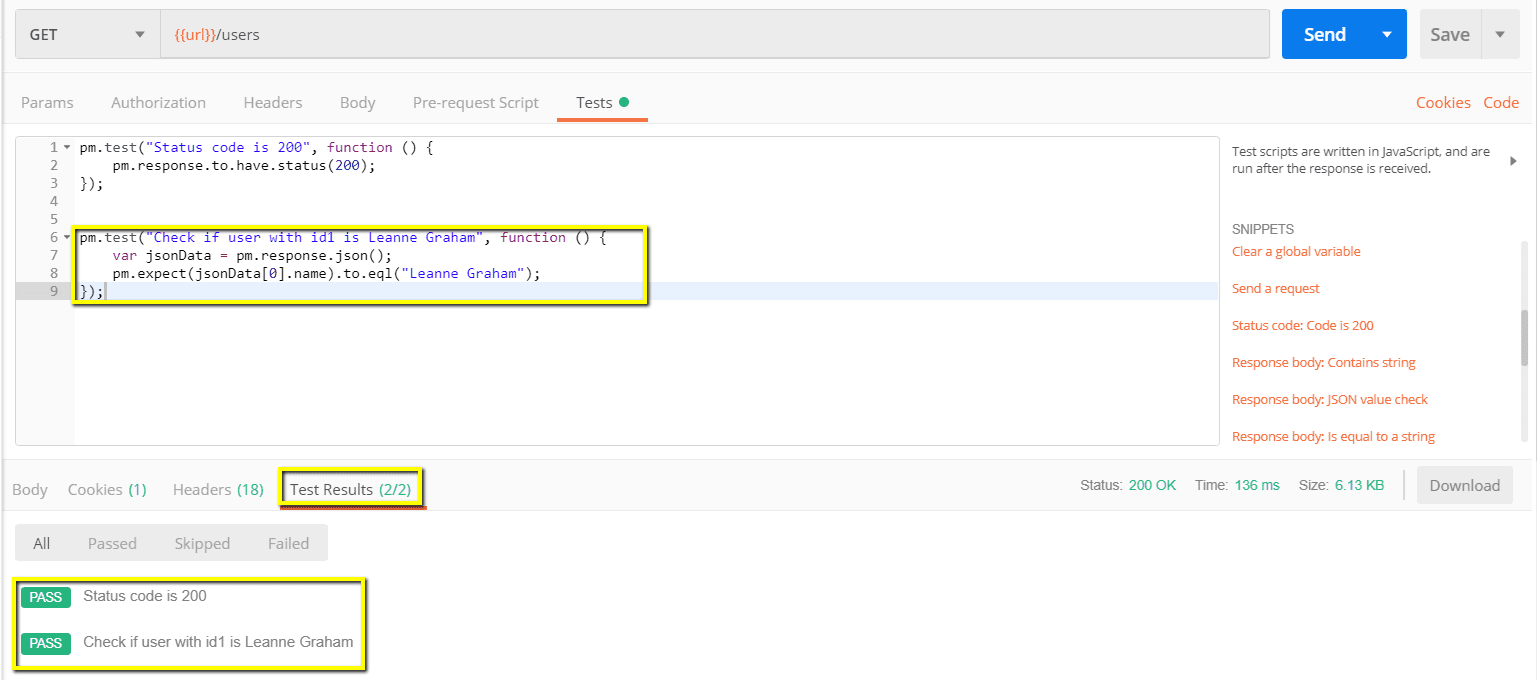Image resolution: width=1537 pixels, height=680 pixels.
Task: Click the Save button
Action: point(1449,35)
